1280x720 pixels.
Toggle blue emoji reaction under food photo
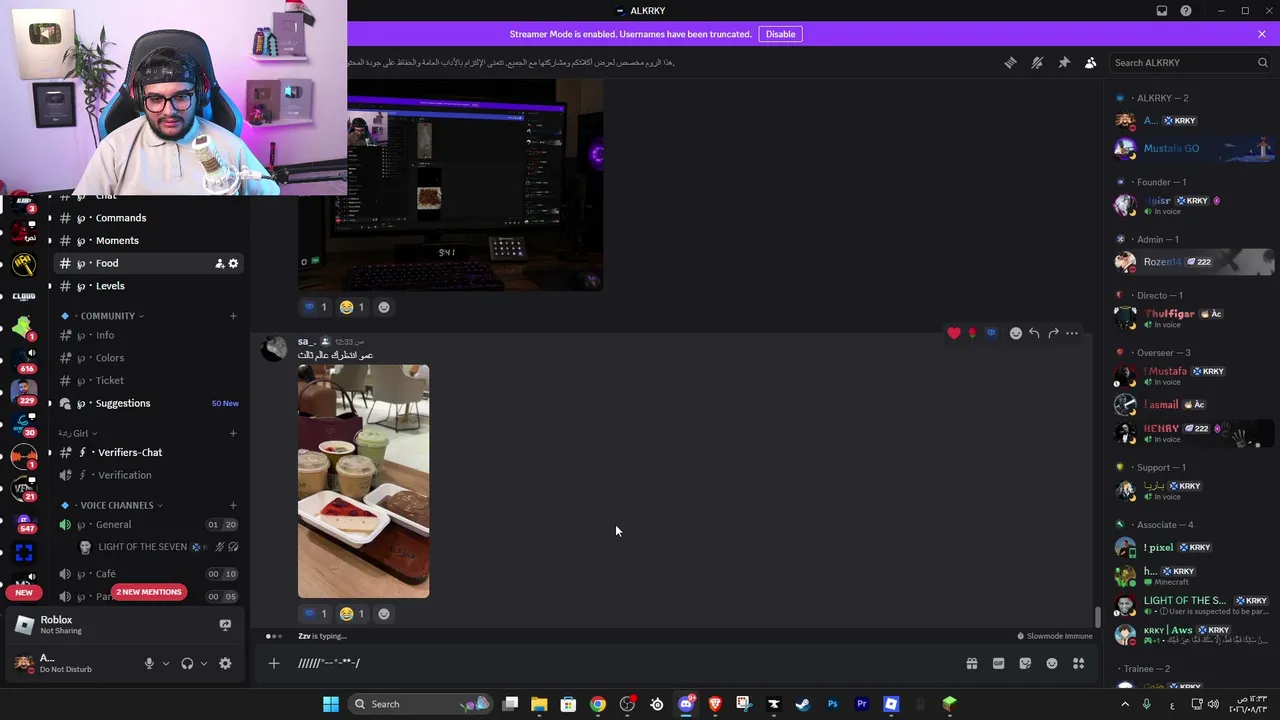315,614
